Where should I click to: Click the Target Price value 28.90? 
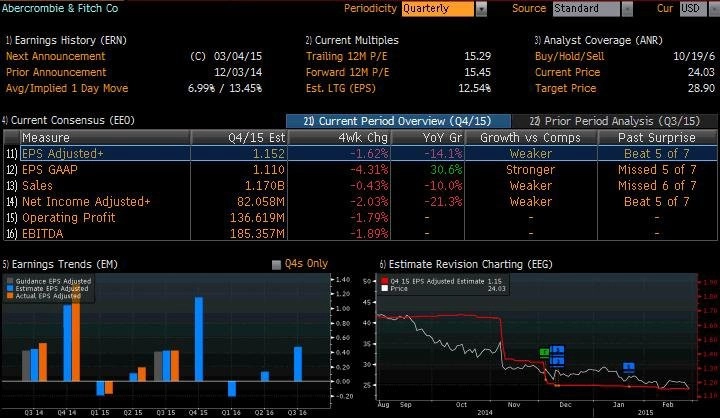coord(701,88)
